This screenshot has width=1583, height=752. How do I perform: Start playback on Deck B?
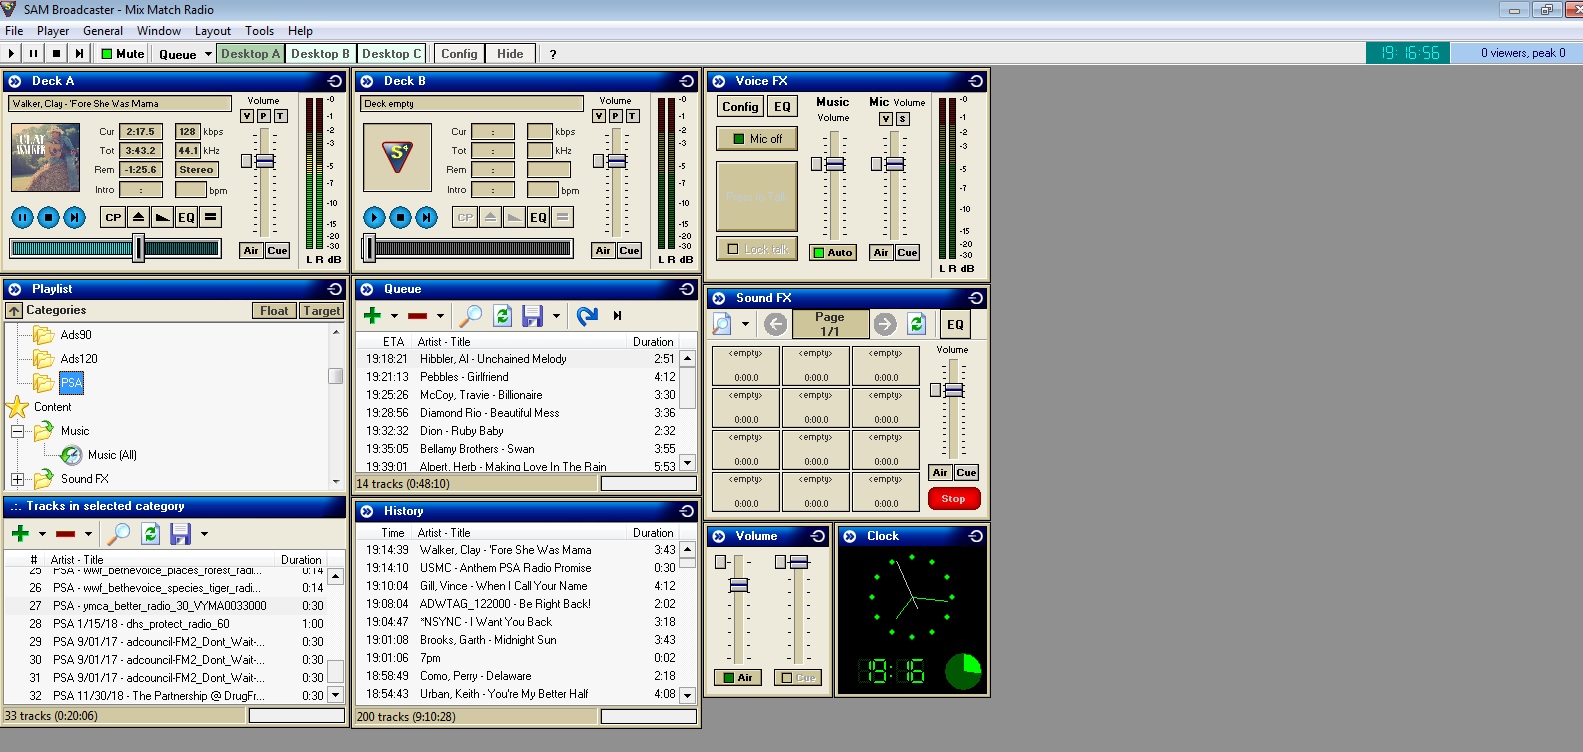click(374, 217)
